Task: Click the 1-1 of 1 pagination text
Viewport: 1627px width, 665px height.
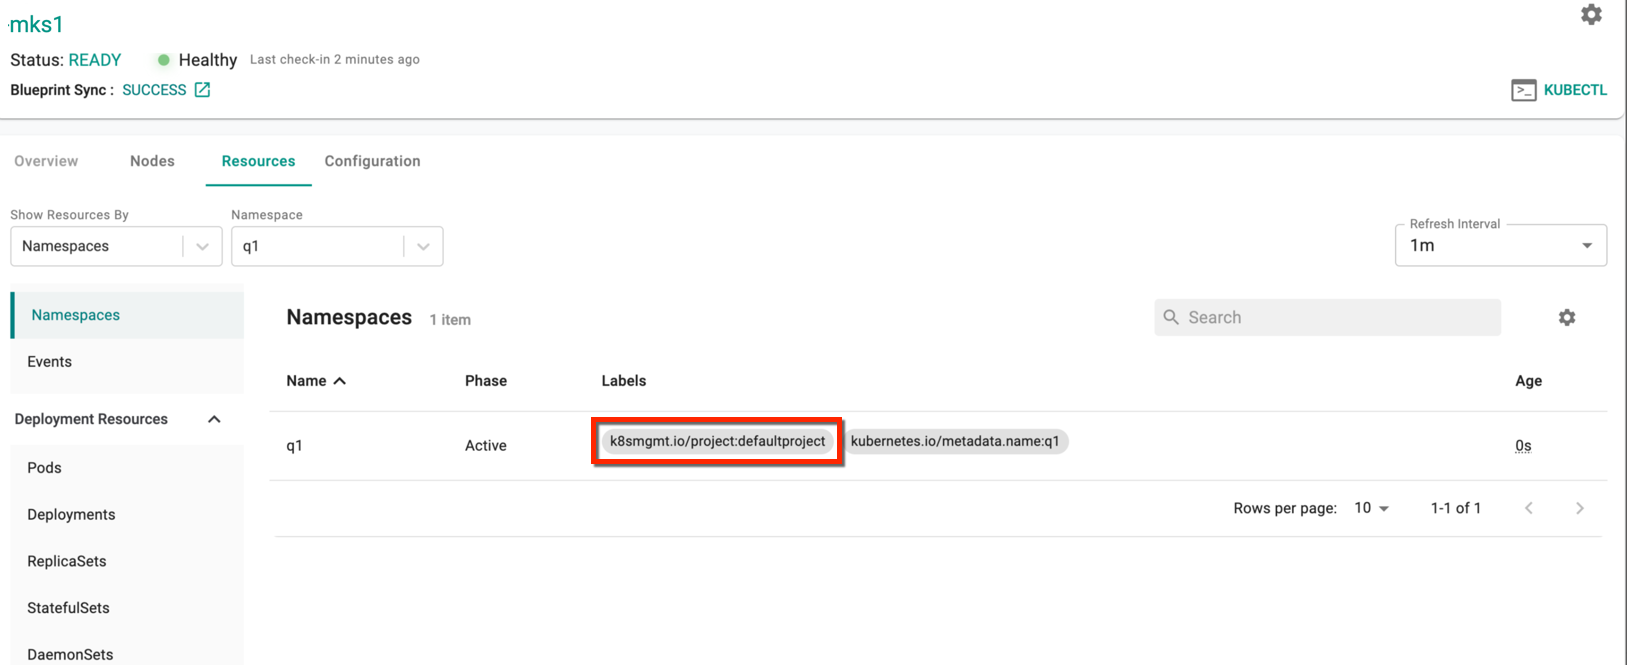Action: [x=1456, y=508]
